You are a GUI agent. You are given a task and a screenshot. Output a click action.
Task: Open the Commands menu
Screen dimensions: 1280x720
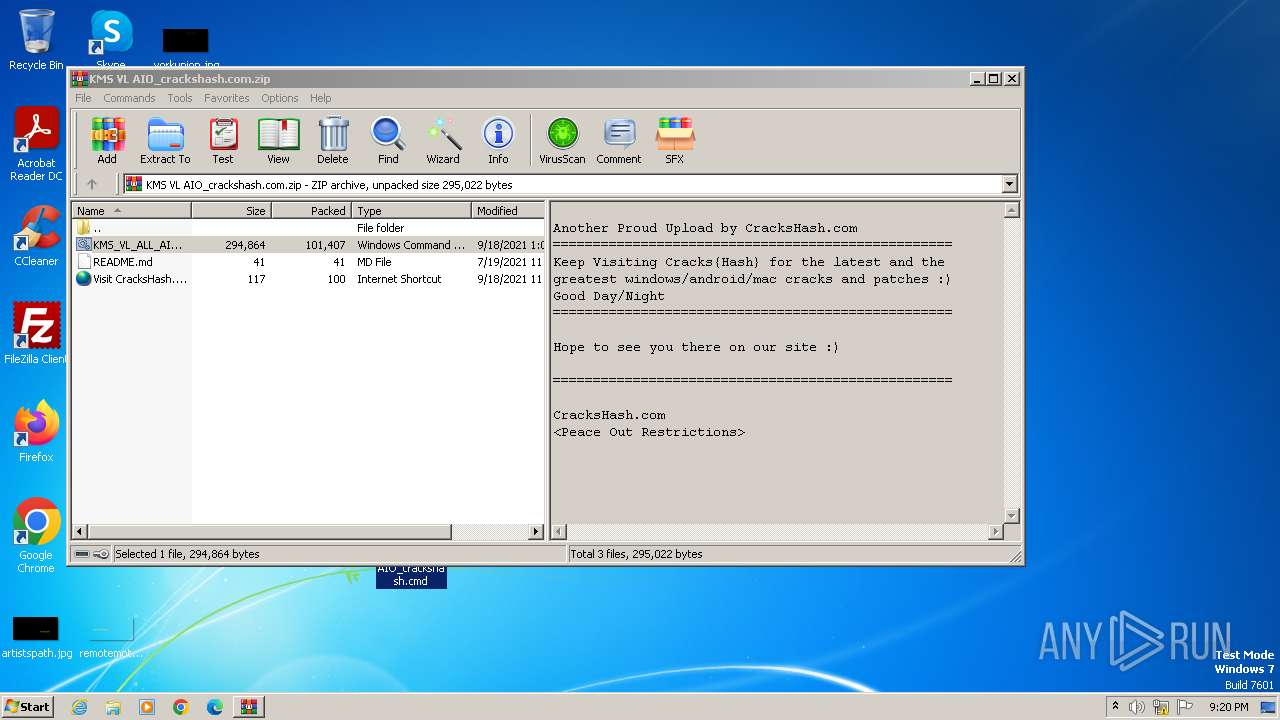coord(129,98)
